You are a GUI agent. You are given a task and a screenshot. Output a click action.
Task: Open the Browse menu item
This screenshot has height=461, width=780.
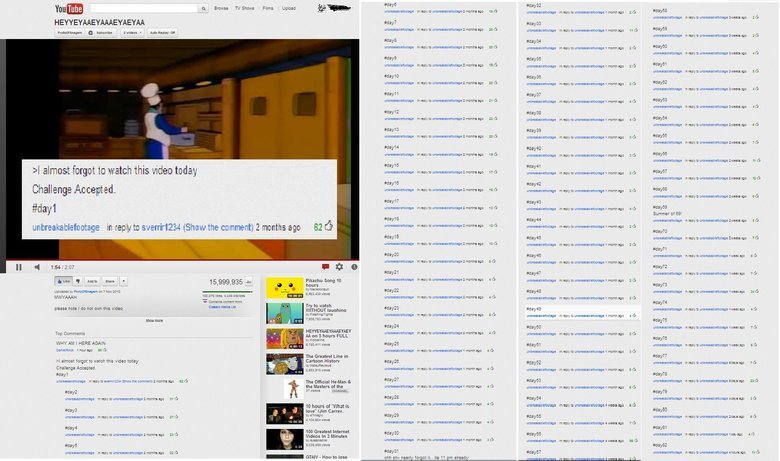pos(221,8)
